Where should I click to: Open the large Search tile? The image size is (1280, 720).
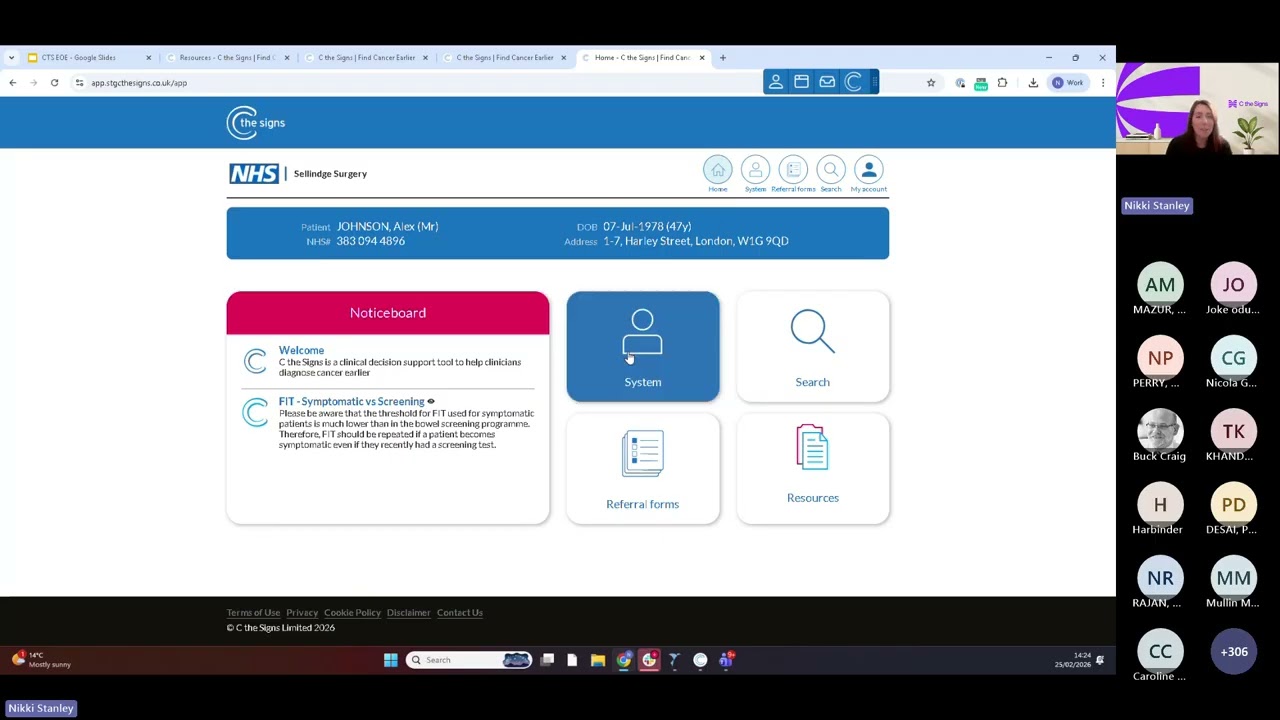[x=813, y=347]
